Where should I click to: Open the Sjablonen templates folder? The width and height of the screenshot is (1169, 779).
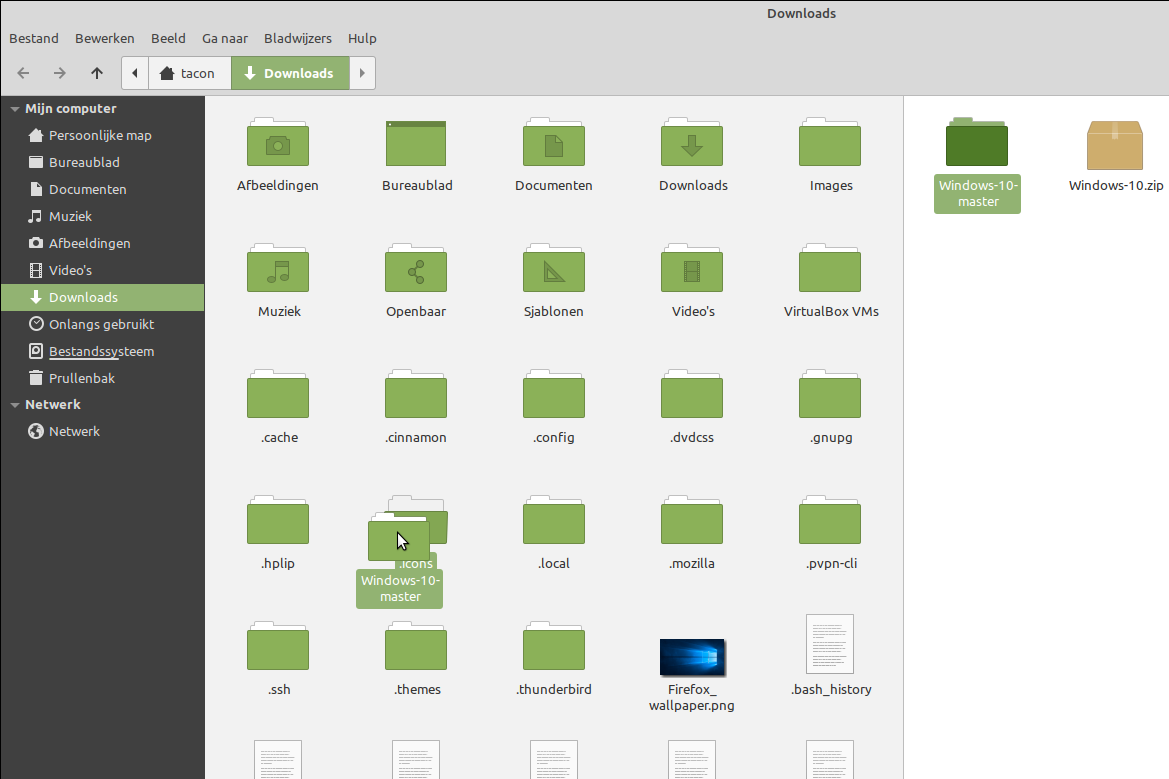click(x=554, y=269)
